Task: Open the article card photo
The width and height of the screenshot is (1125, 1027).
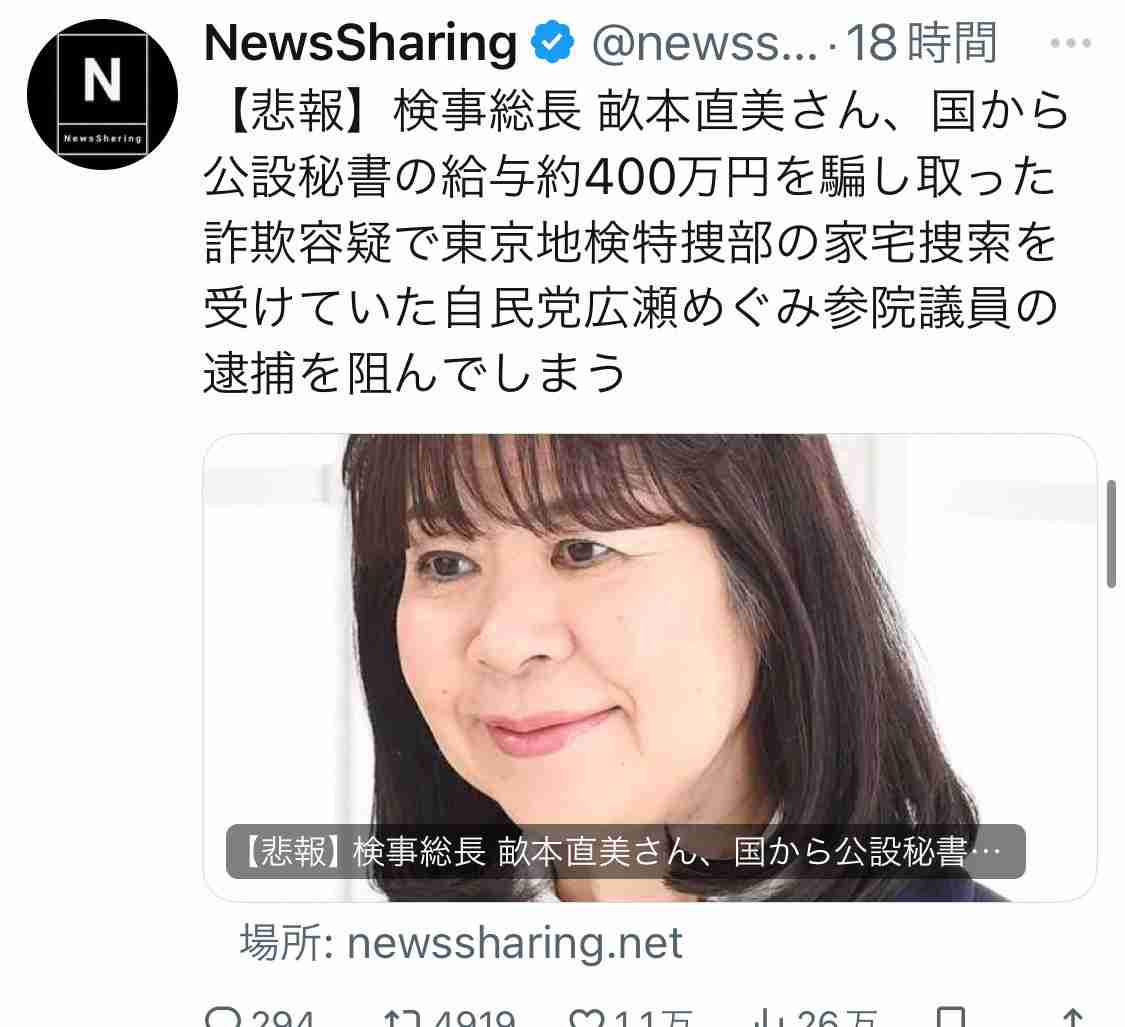Action: pos(650,667)
